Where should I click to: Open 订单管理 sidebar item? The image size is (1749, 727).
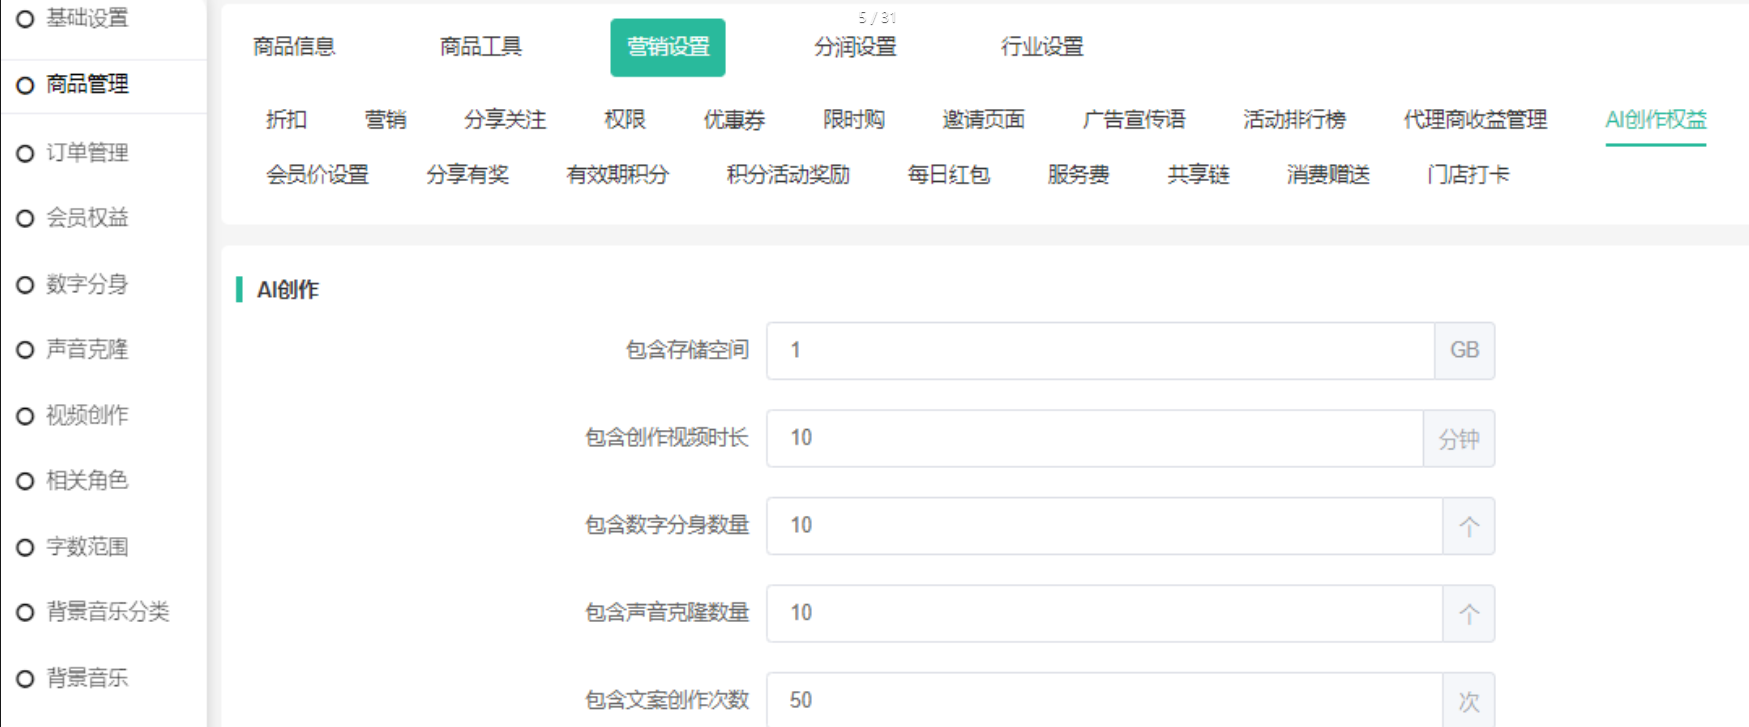click(87, 153)
